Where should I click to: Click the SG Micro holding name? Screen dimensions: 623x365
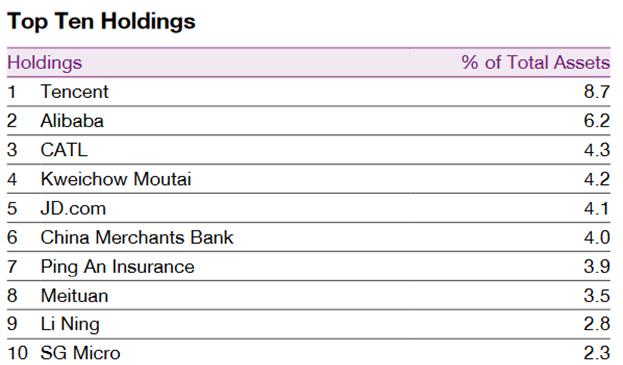point(80,353)
